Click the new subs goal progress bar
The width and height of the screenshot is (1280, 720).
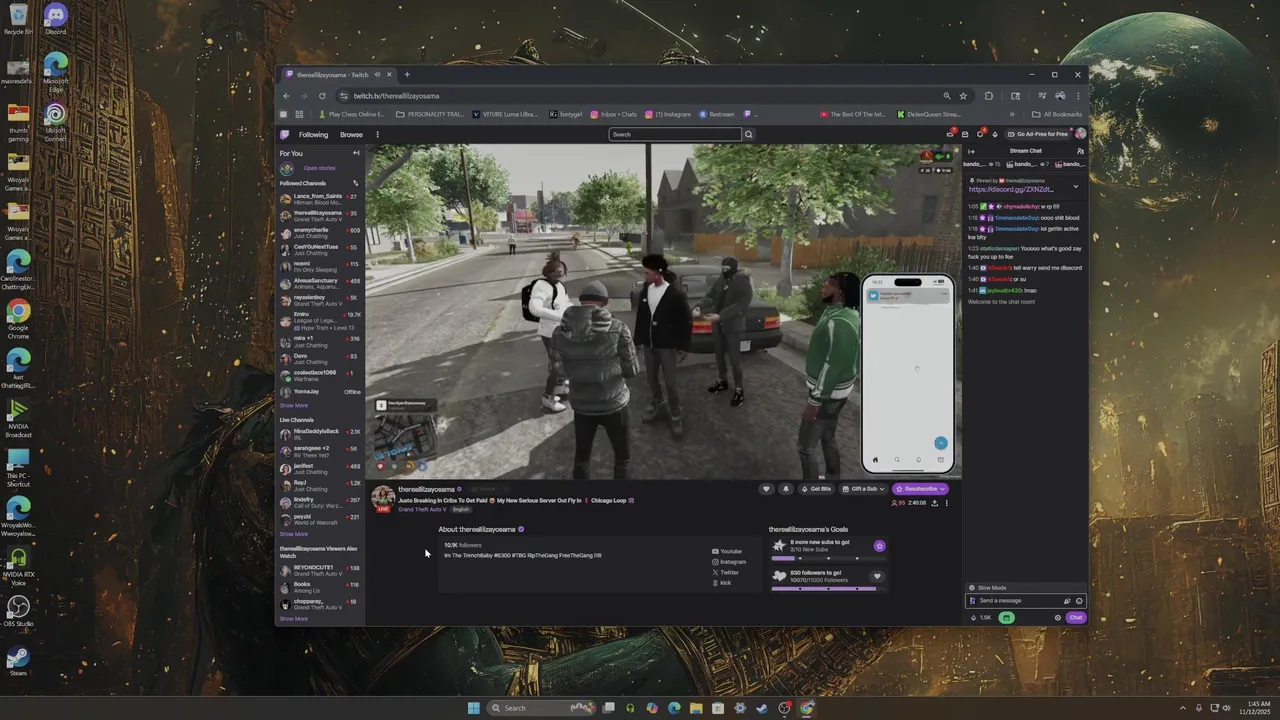click(x=828, y=558)
